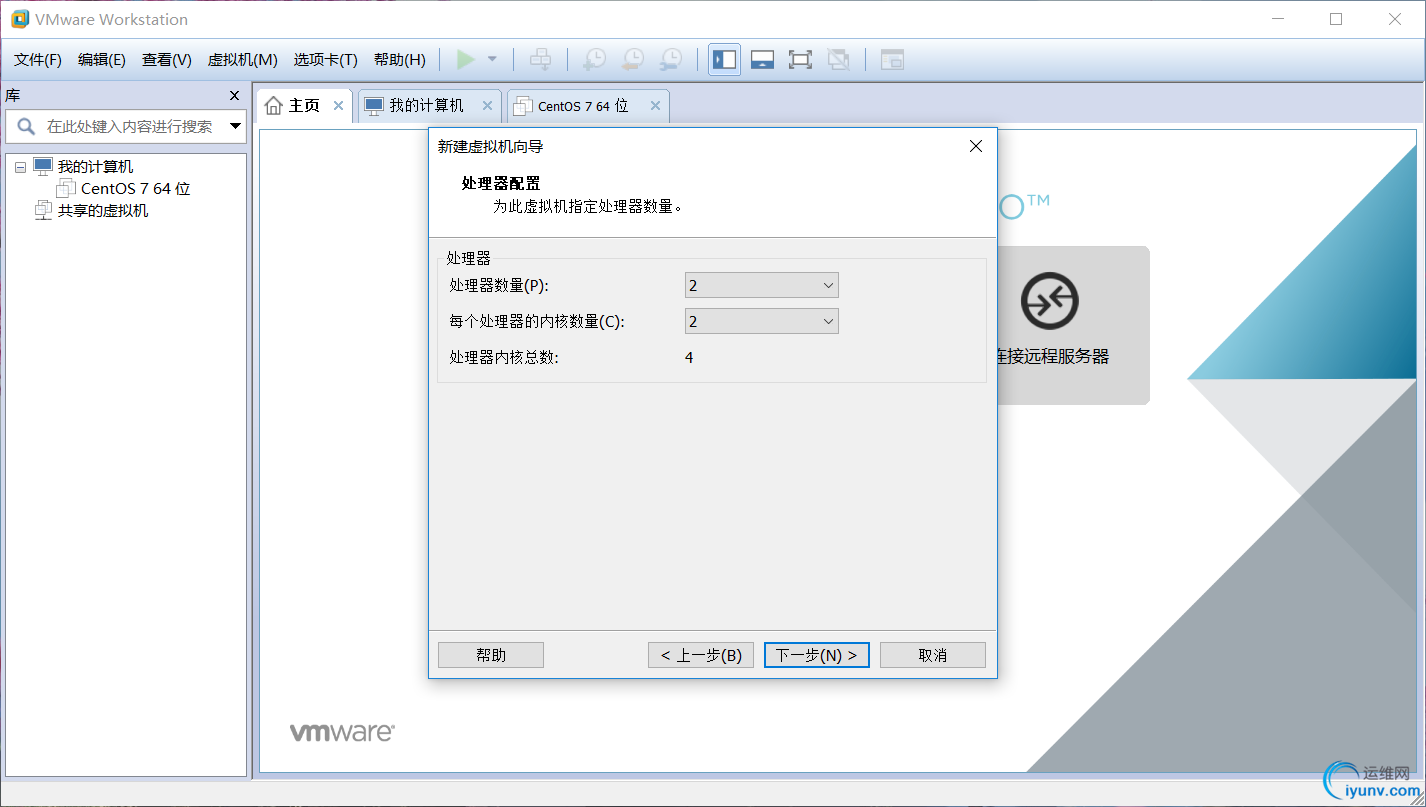Click the 处理器内核总数 value 4
This screenshot has height=807, width=1426.
(x=690, y=358)
